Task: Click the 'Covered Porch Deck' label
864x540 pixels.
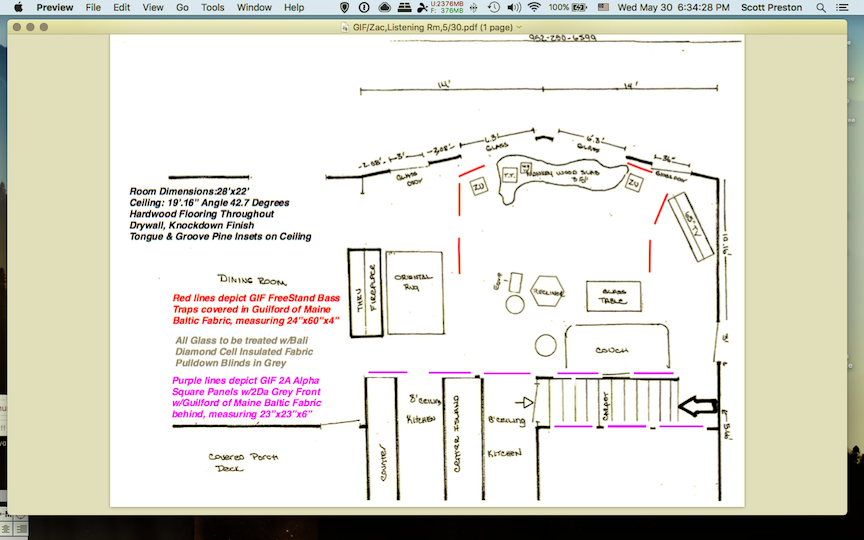Action: click(243, 462)
